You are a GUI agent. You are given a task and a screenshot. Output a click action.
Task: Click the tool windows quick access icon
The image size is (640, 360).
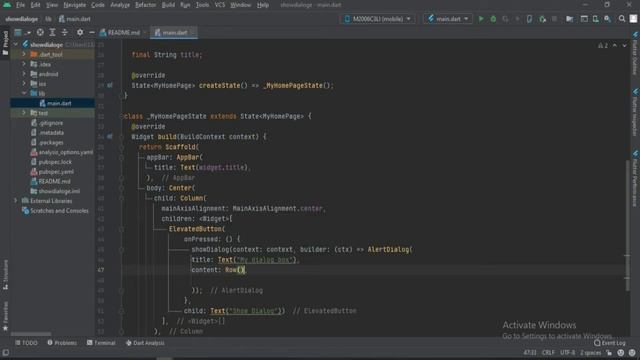[5, 352]
